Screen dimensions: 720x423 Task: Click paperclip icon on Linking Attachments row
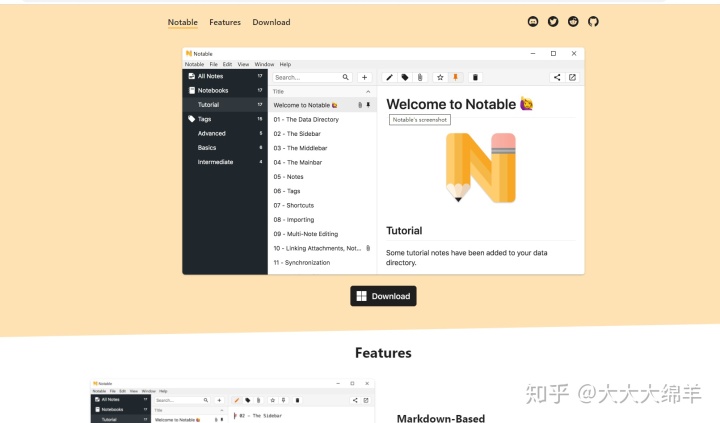click(368, 248)
